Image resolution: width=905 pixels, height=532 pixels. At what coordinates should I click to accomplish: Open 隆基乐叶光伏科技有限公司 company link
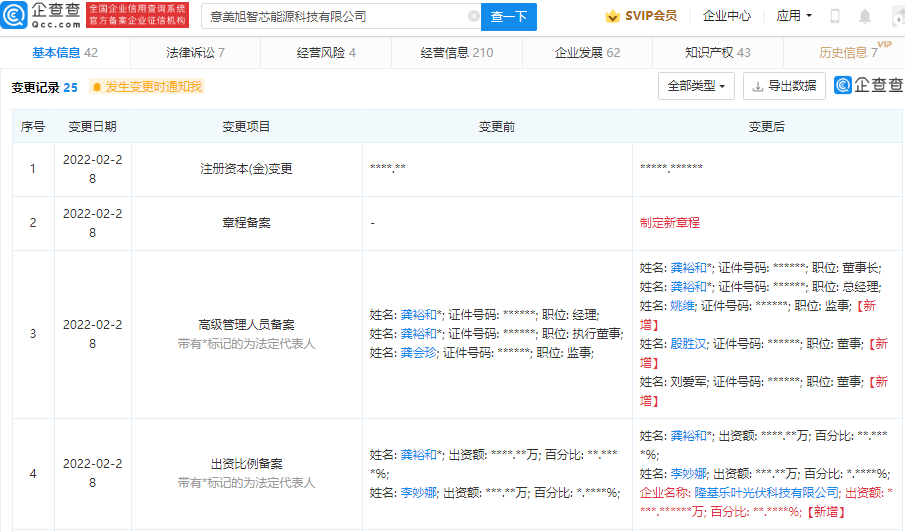766,493
